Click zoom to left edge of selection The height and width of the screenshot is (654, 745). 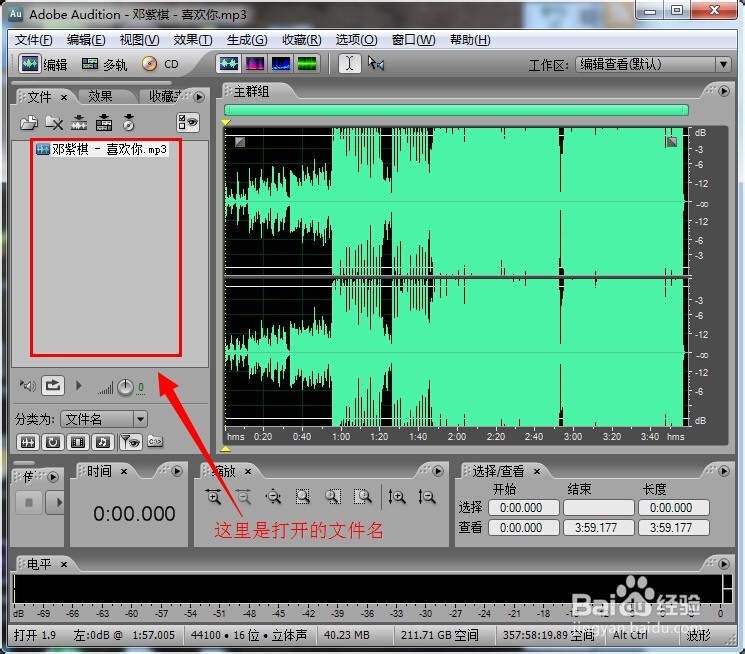click(333, 497)
